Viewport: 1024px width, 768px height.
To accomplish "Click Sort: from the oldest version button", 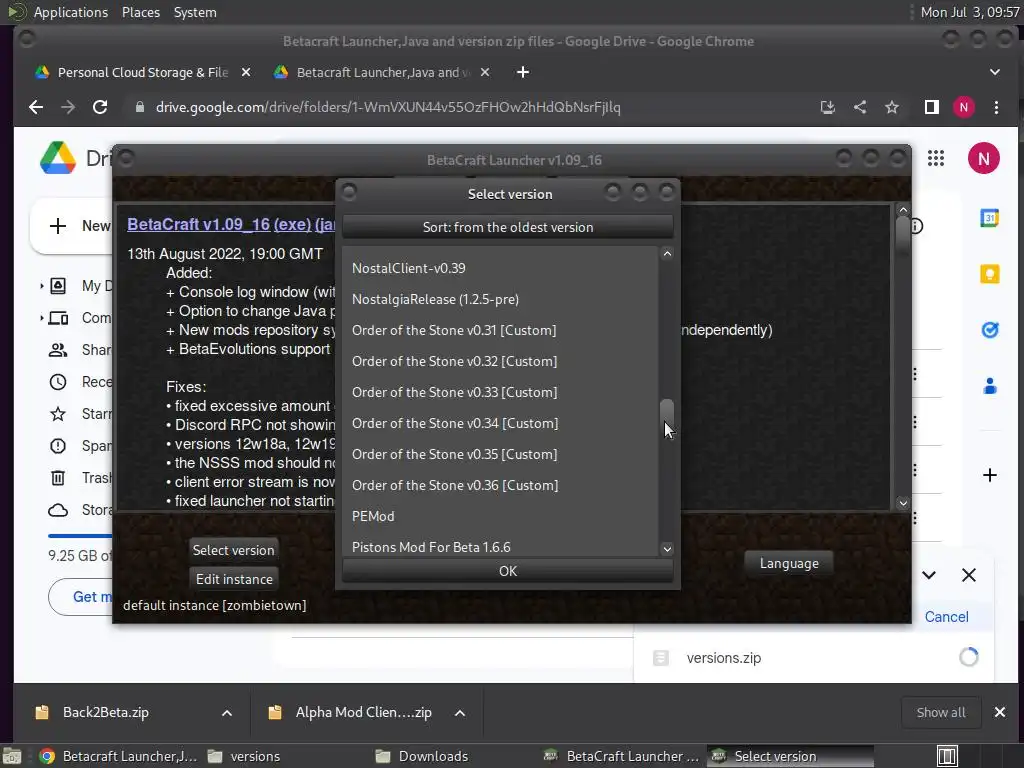I will [507, 227].
